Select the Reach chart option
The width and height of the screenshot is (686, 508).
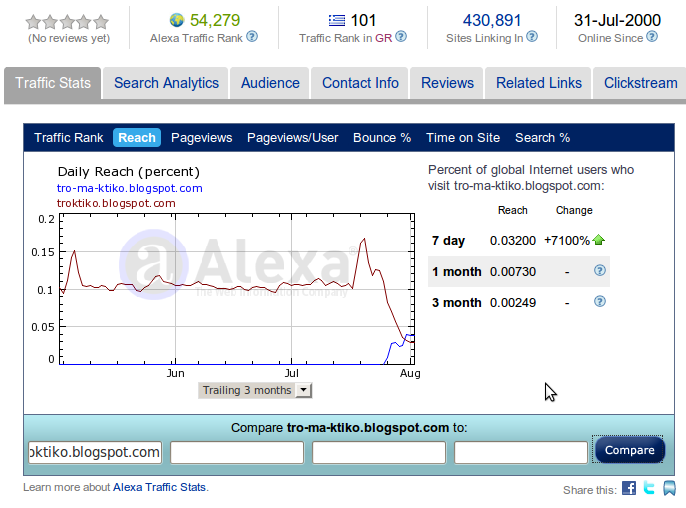(137, 138)
